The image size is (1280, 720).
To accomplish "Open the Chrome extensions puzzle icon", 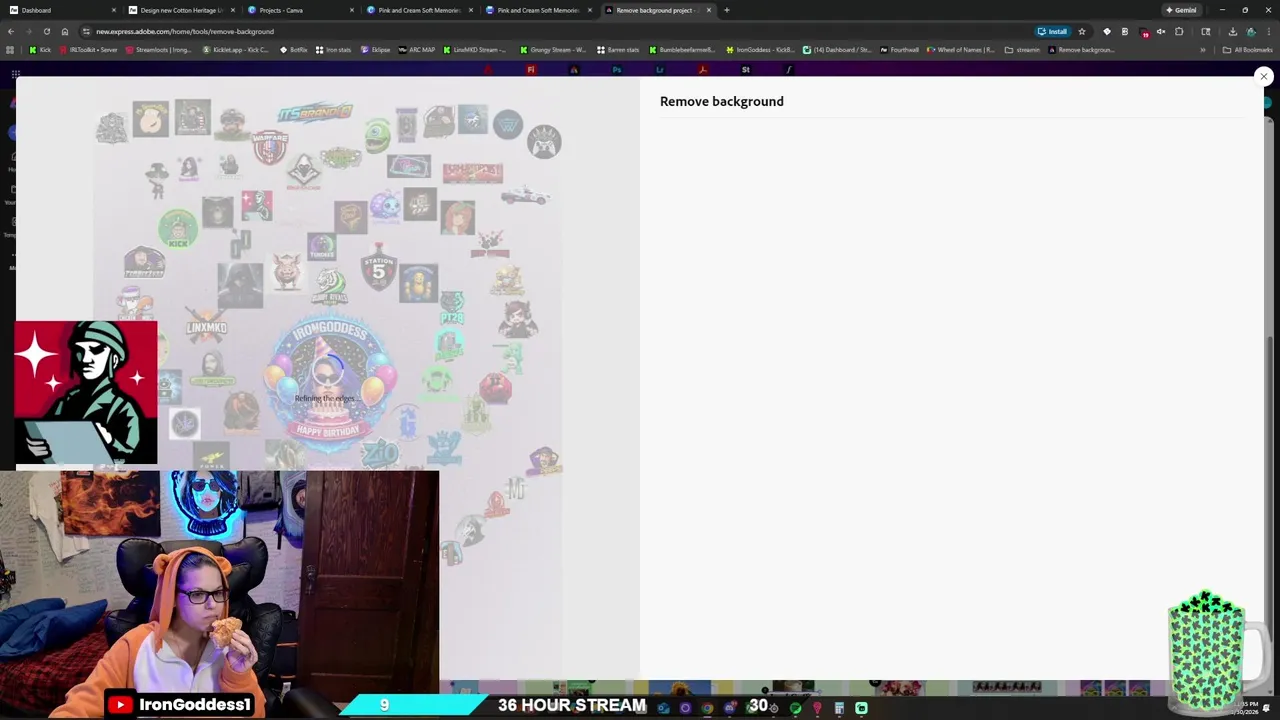I will tap(1179, 31).
